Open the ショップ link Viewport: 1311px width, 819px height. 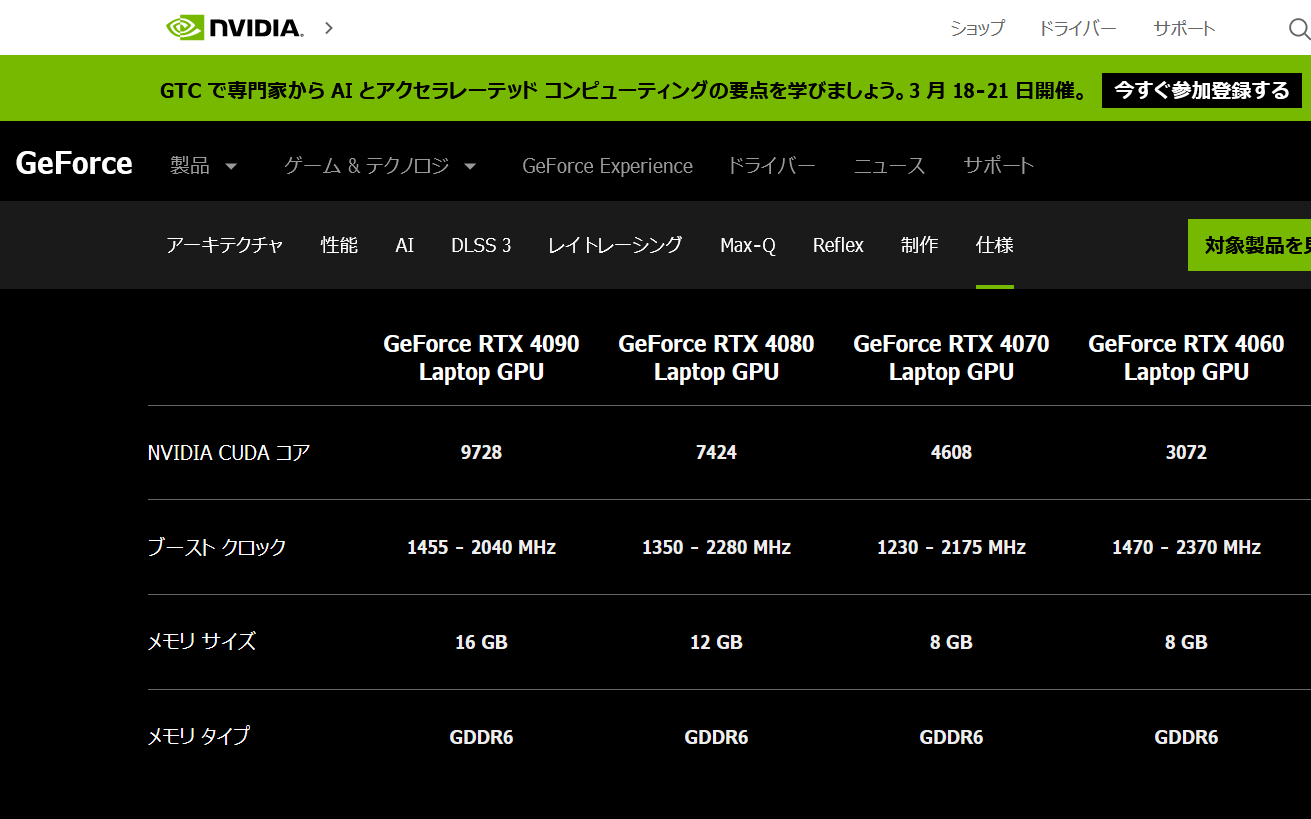click(977, 28)
